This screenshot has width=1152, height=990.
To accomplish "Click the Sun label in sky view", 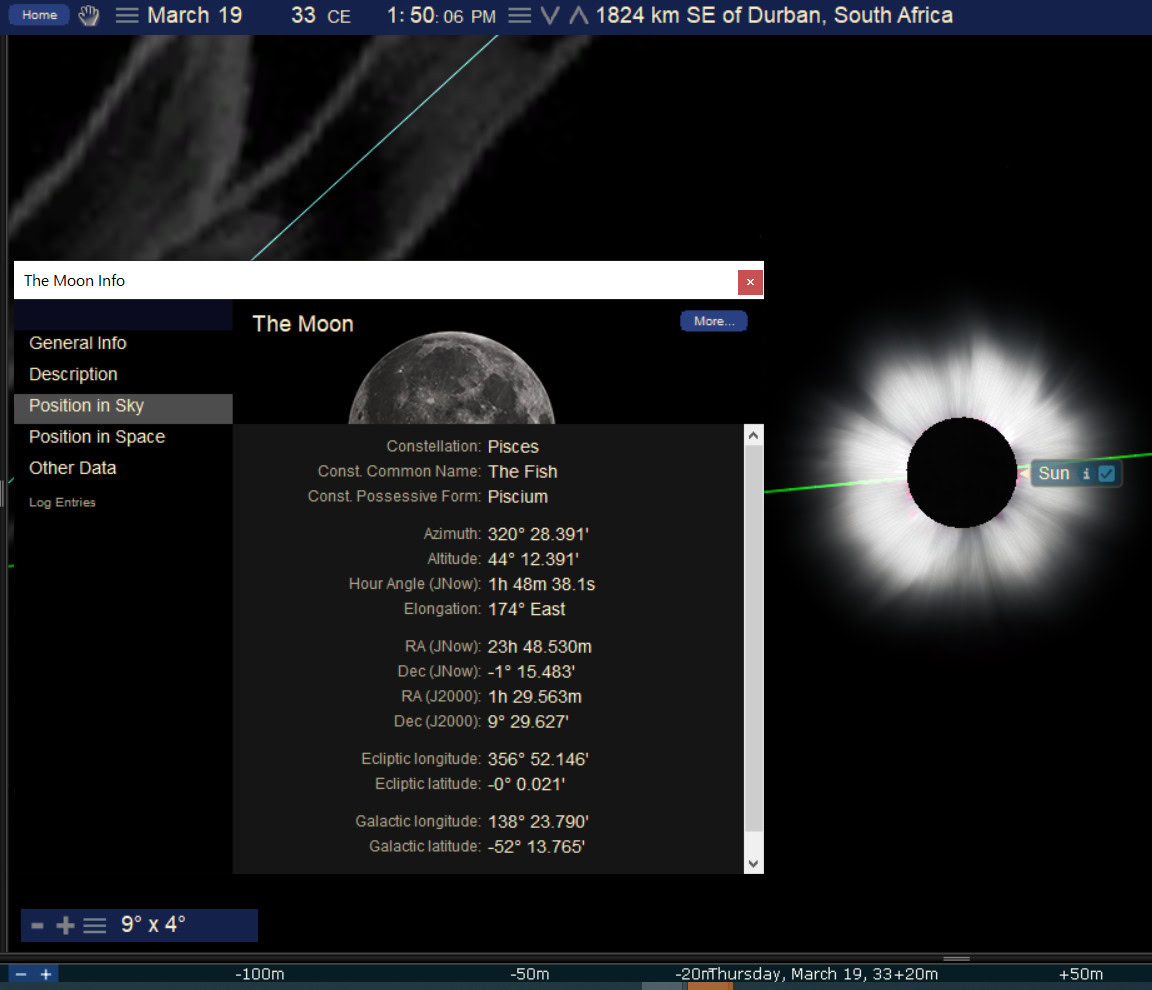I will (1054, 474).
